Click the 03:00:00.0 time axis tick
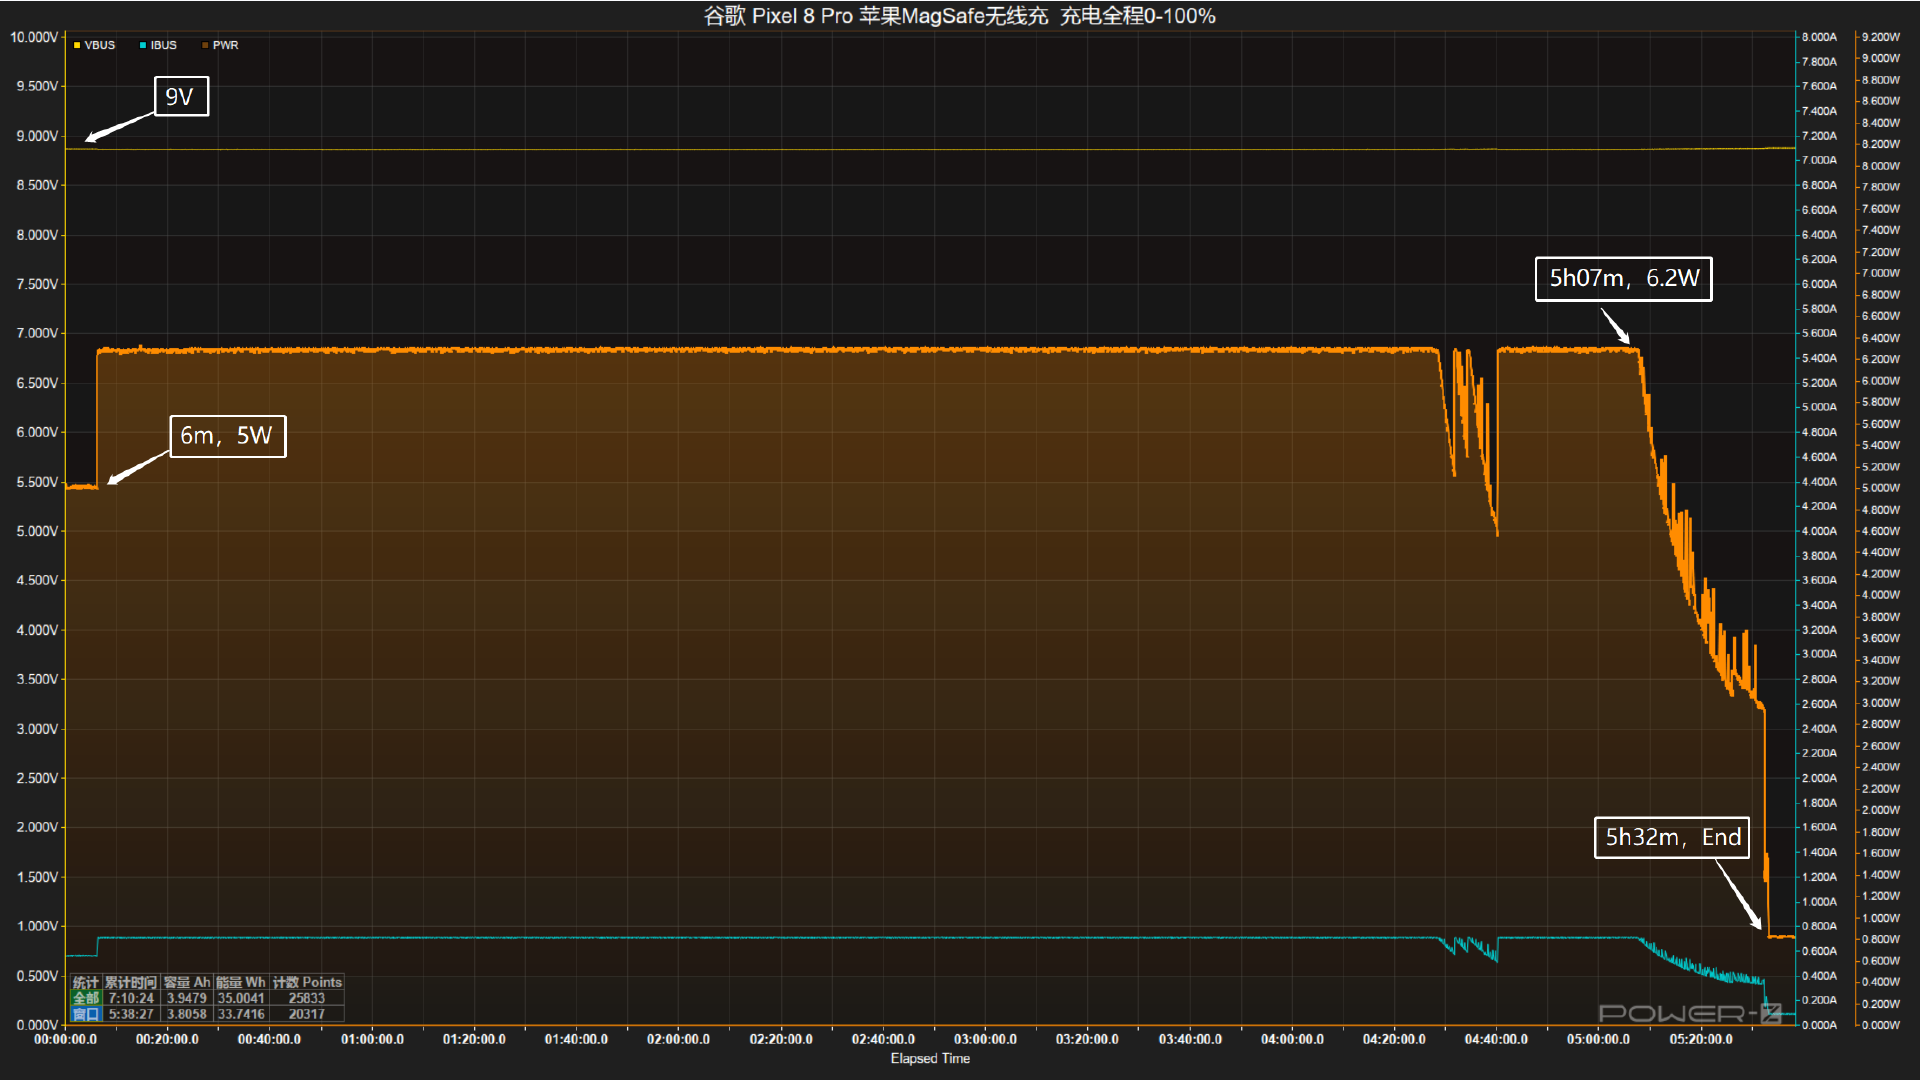 pyautogui.click(x=985, y=1039)
